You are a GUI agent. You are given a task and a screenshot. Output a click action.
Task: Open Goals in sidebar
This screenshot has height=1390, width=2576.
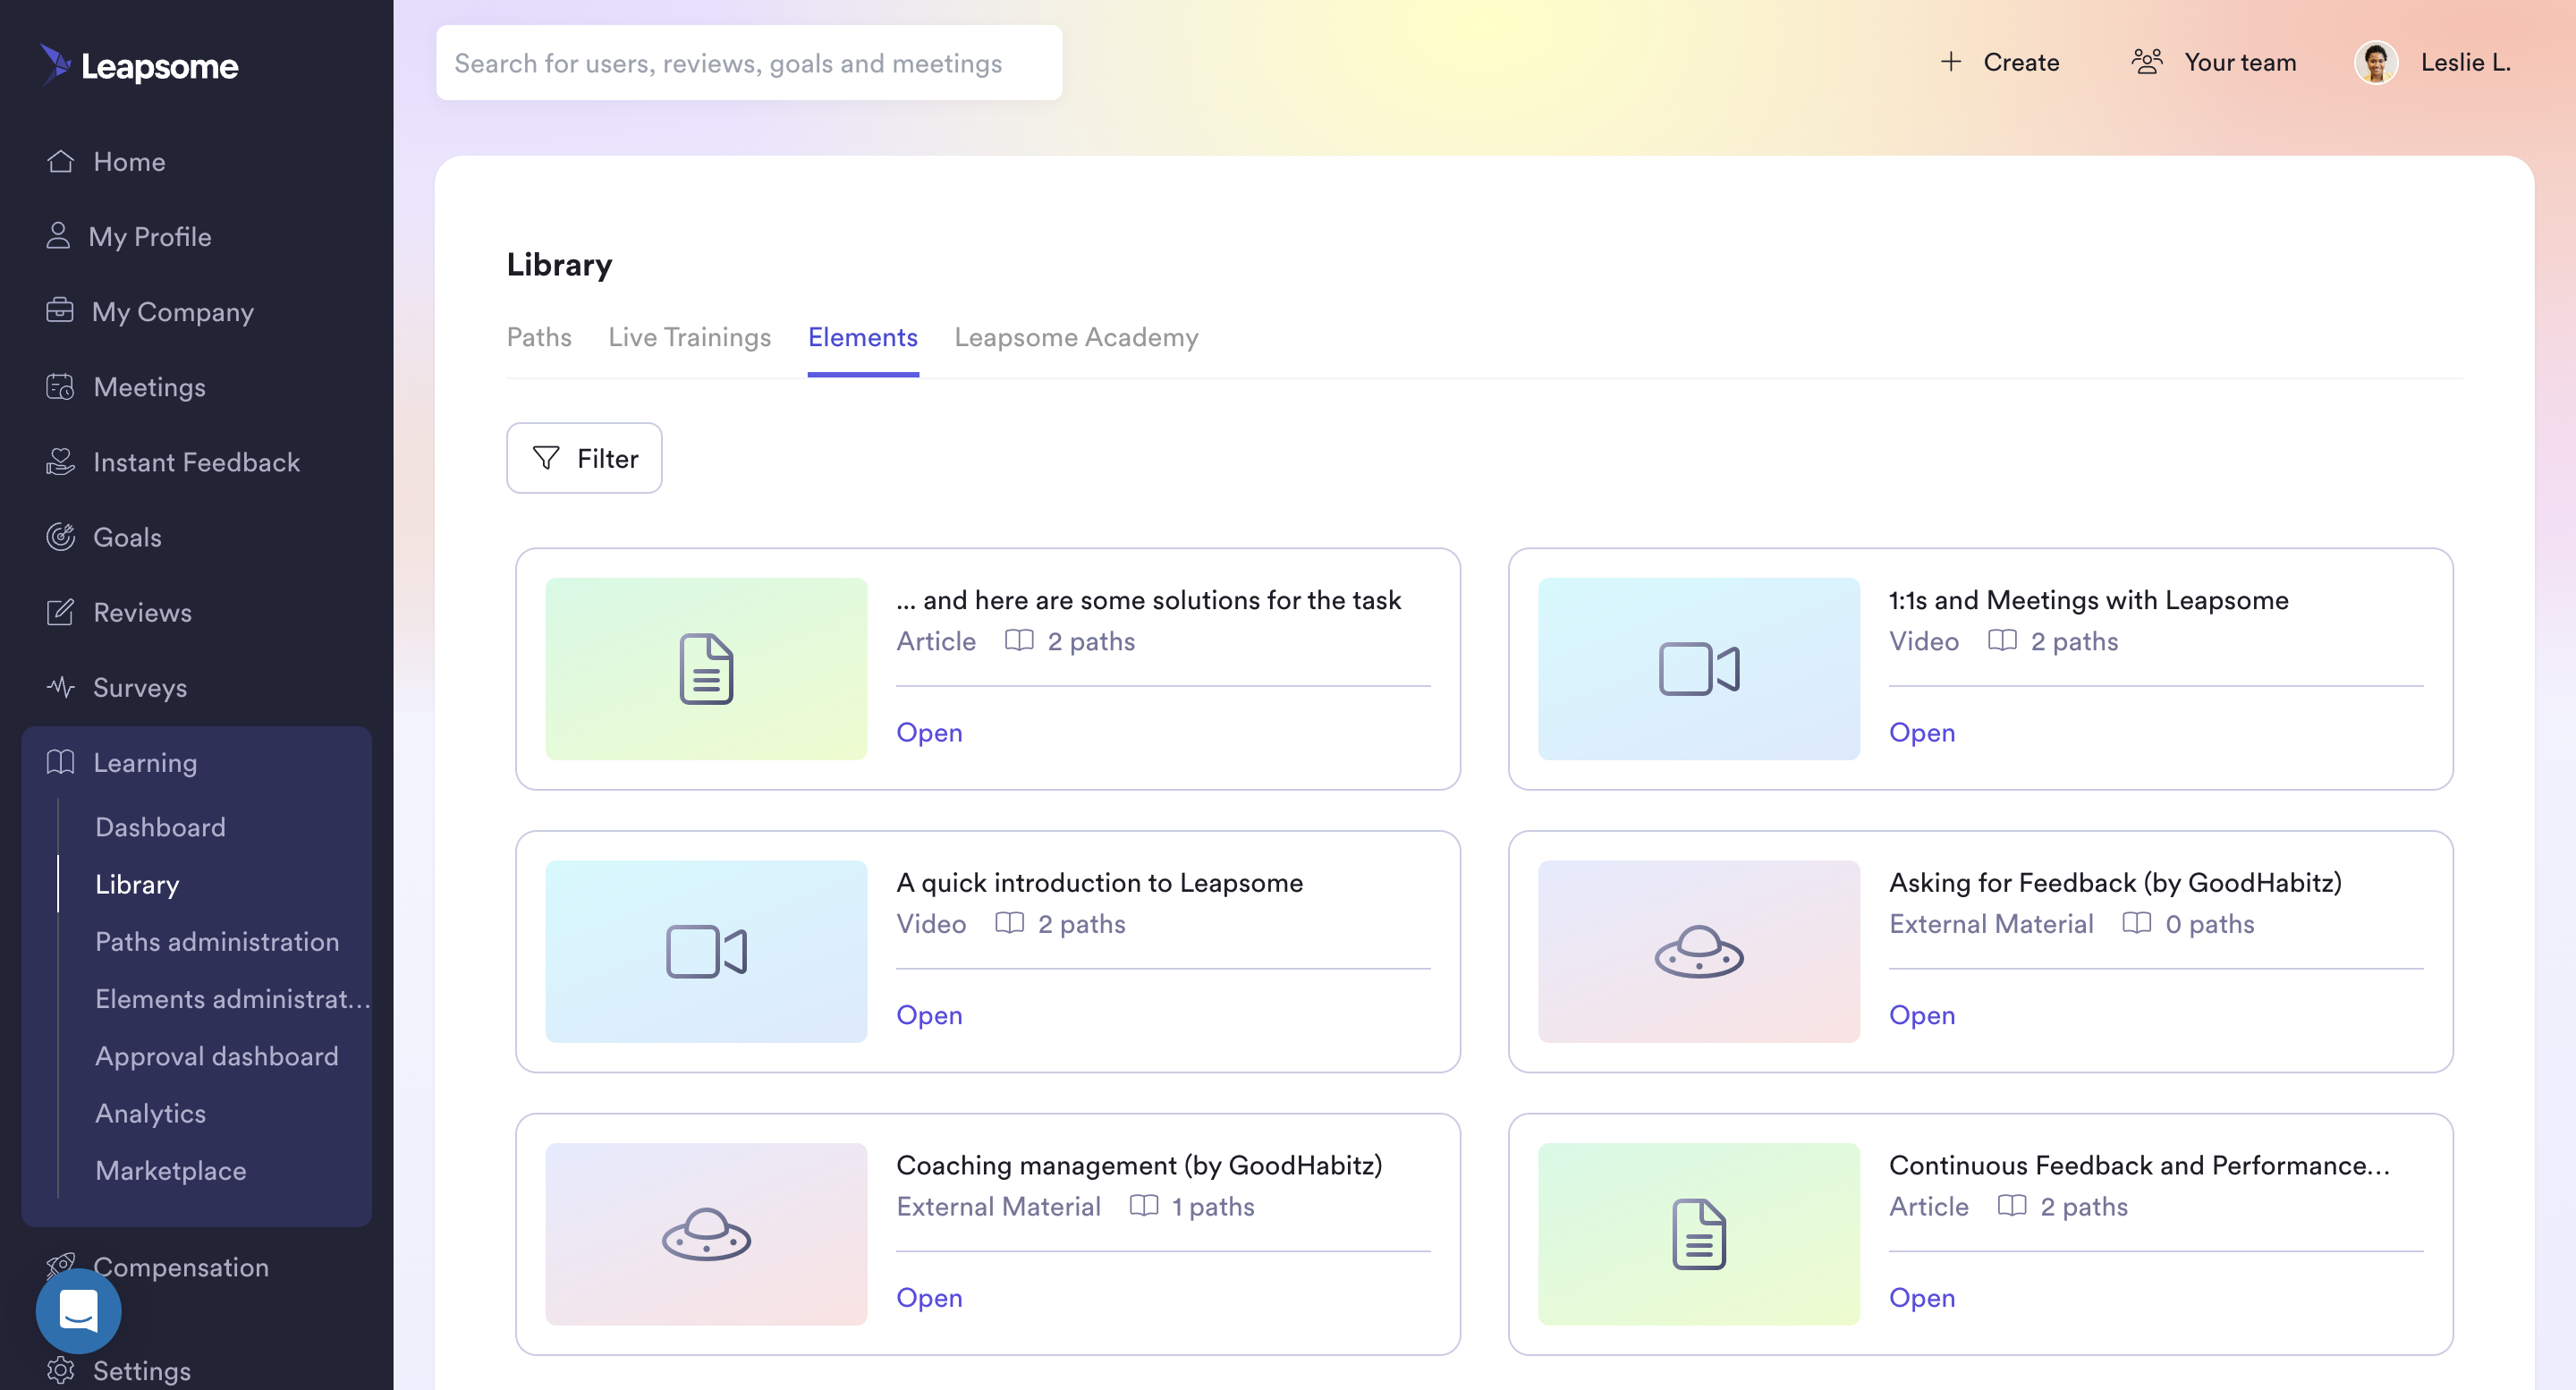(103, 536)
